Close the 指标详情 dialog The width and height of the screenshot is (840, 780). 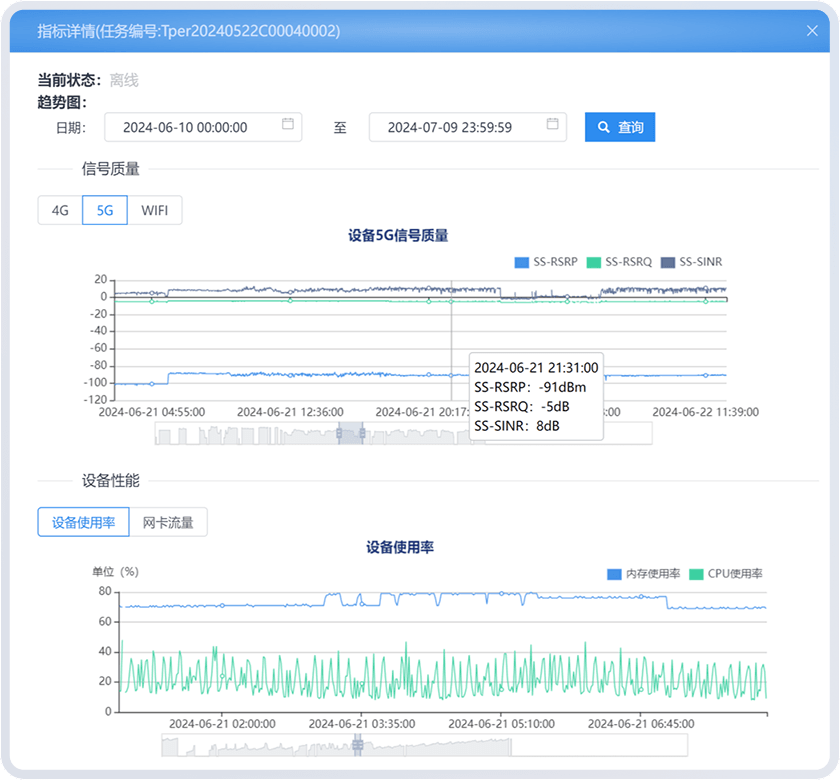[812, 31]
